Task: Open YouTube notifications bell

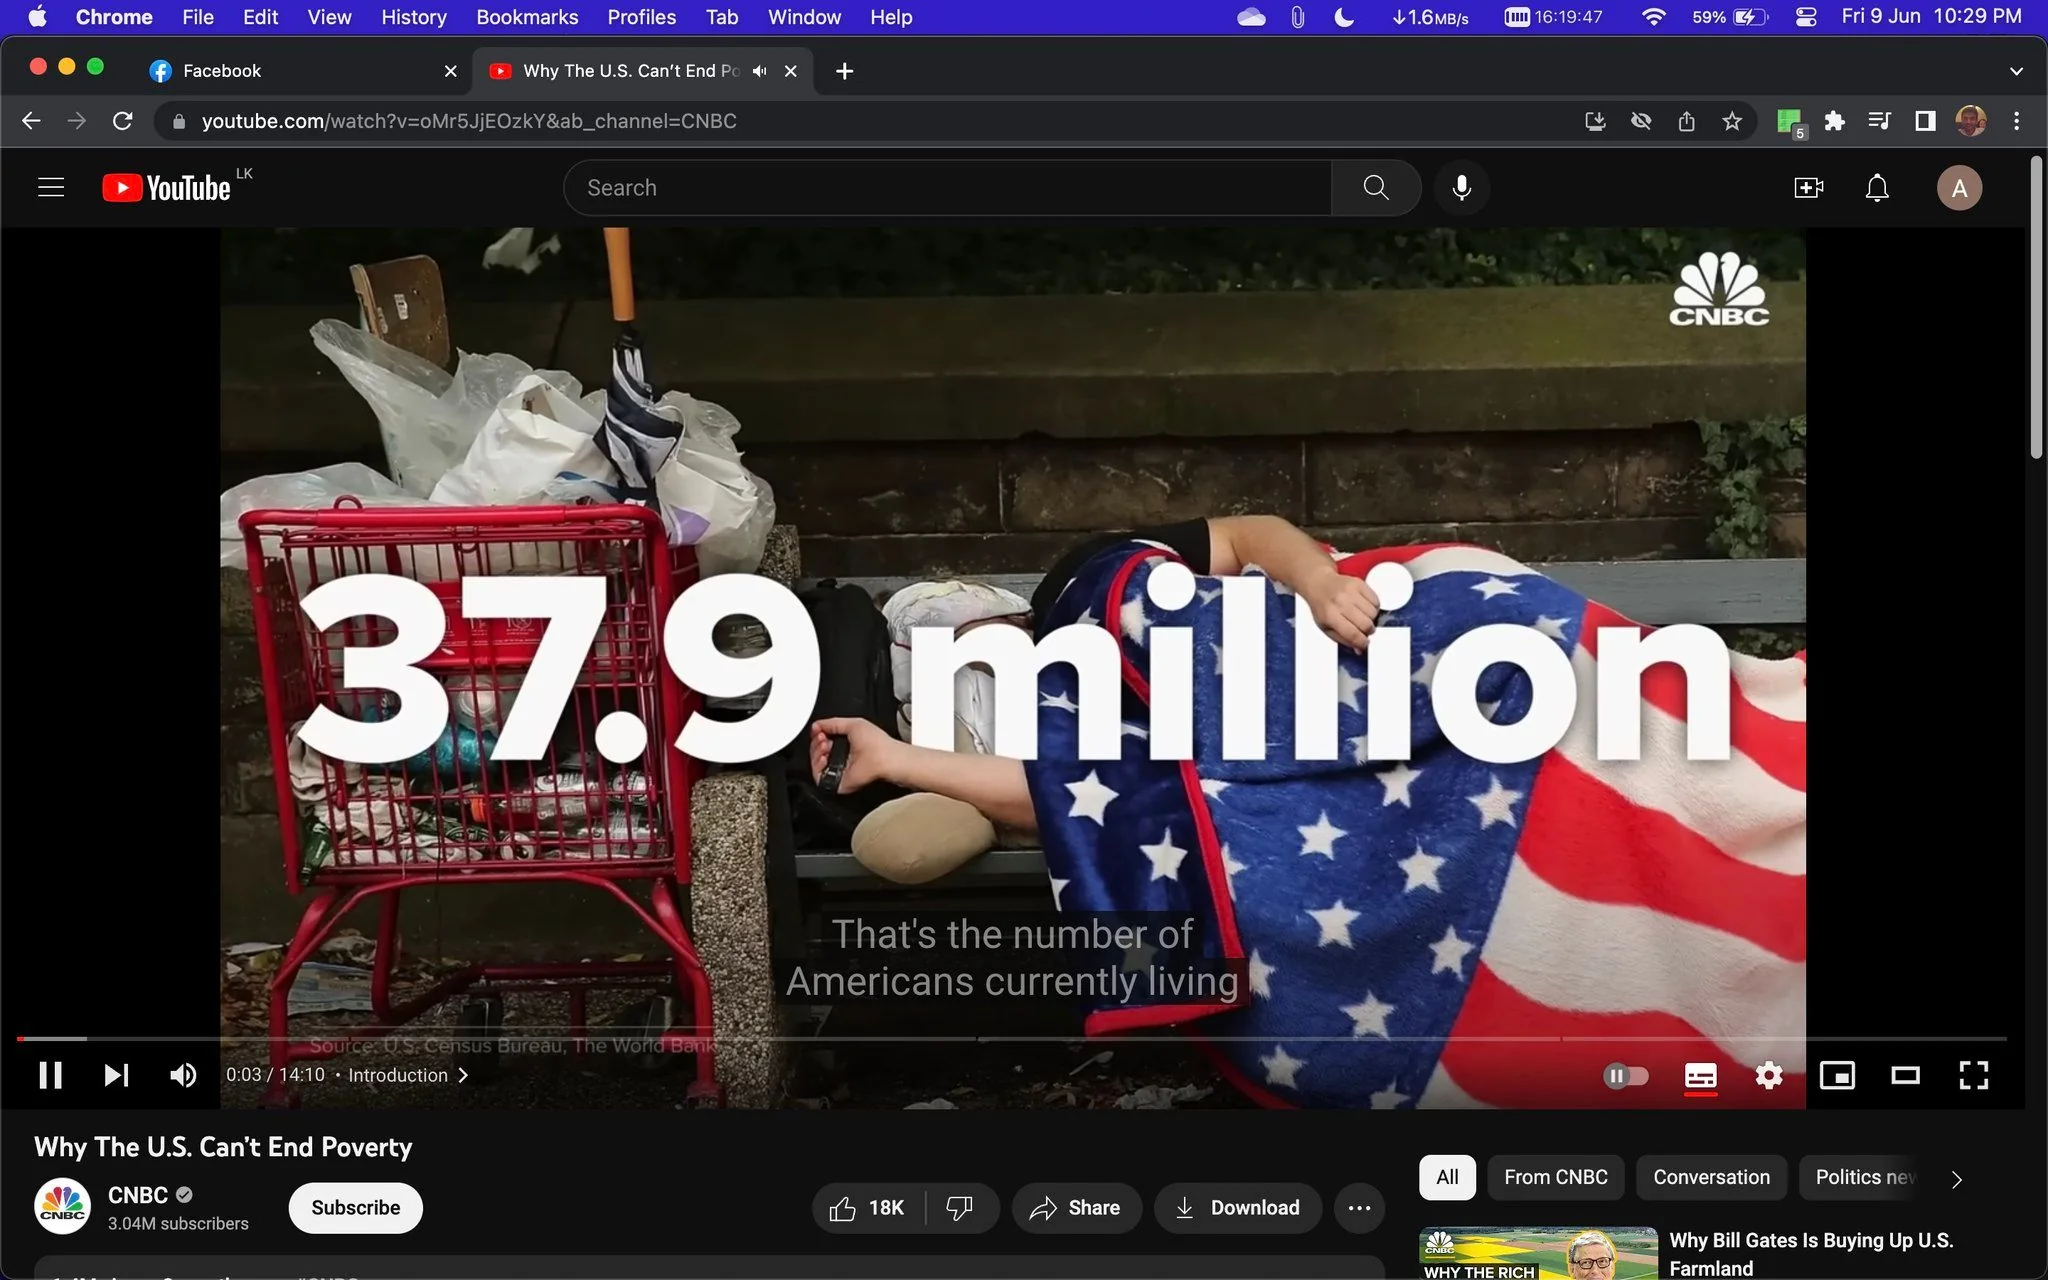Action: click(x=1877, y=188)
